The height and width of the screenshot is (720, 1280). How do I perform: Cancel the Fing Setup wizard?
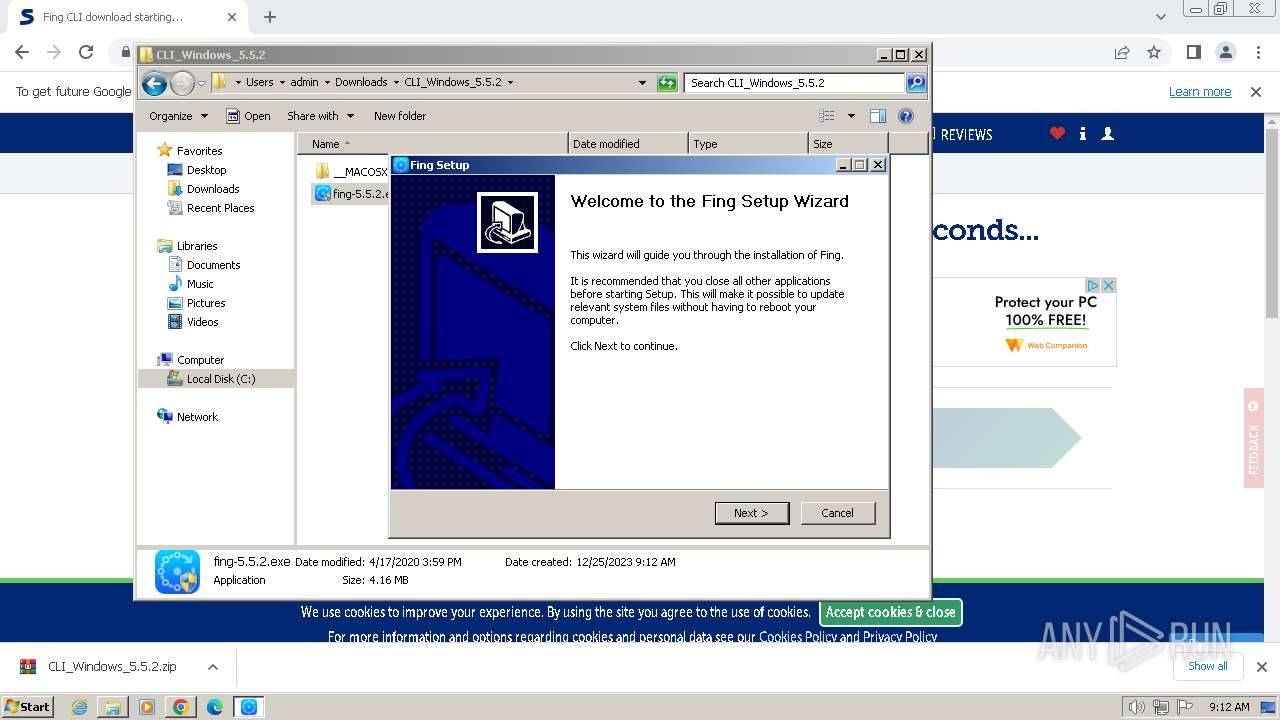click(837, 513)
